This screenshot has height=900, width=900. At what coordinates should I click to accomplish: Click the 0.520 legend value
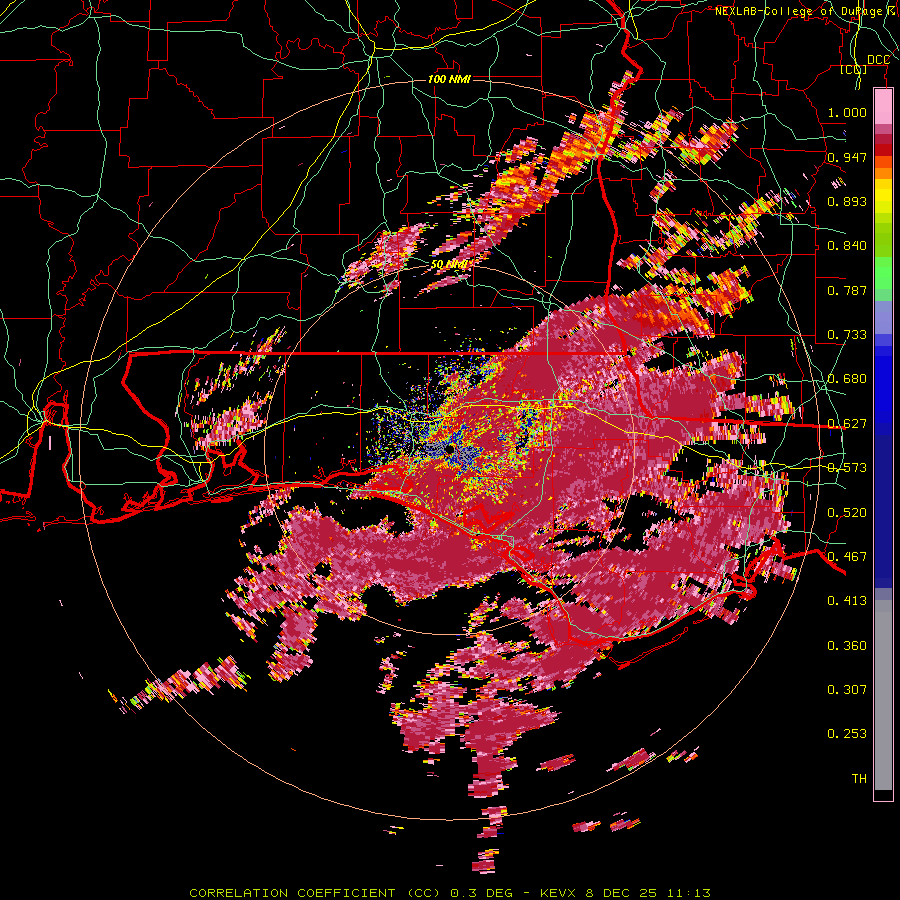847,513
